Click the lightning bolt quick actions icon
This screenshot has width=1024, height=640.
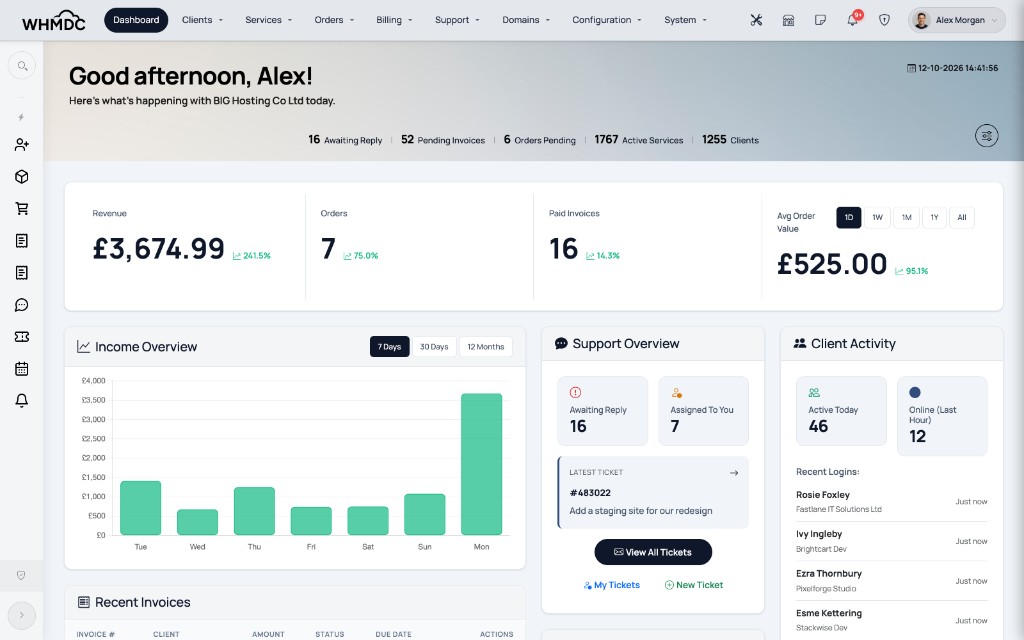[22, 117]
